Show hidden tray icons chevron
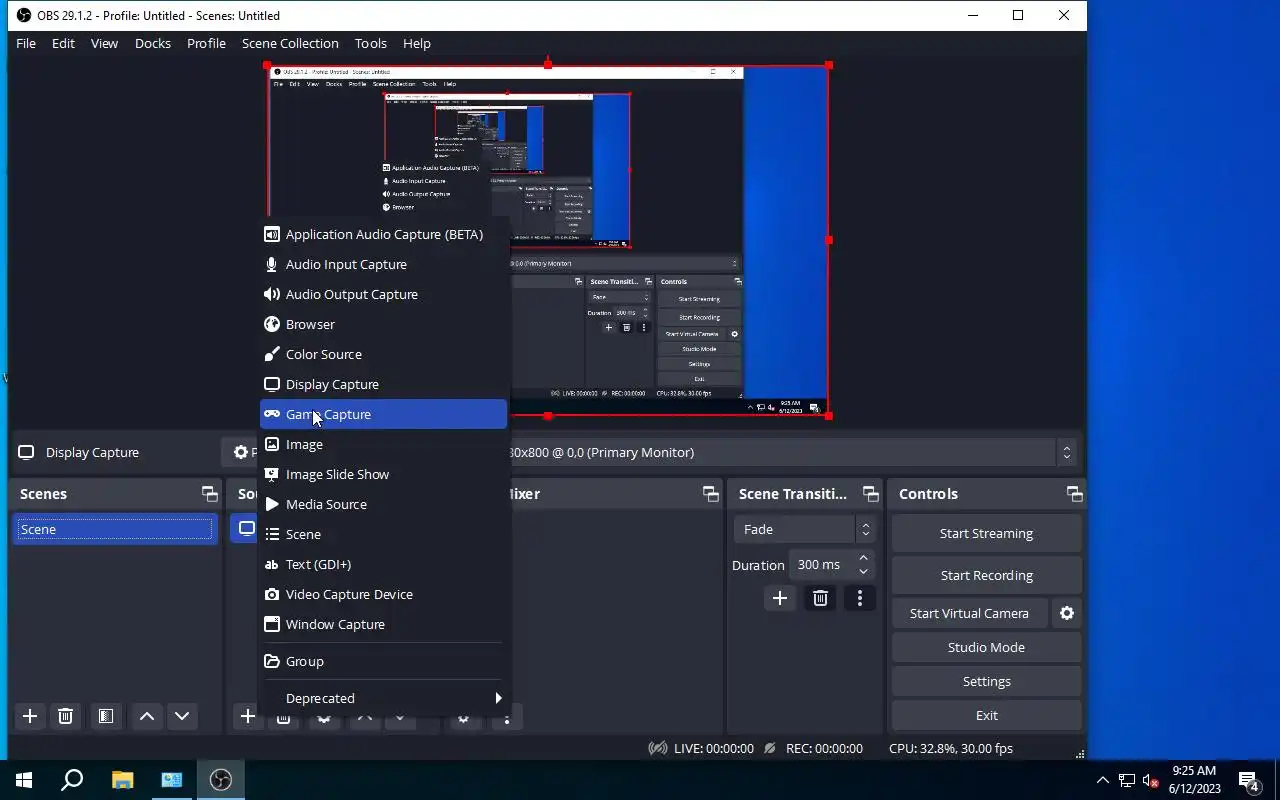1280x800 pixels. point(1102,780)
